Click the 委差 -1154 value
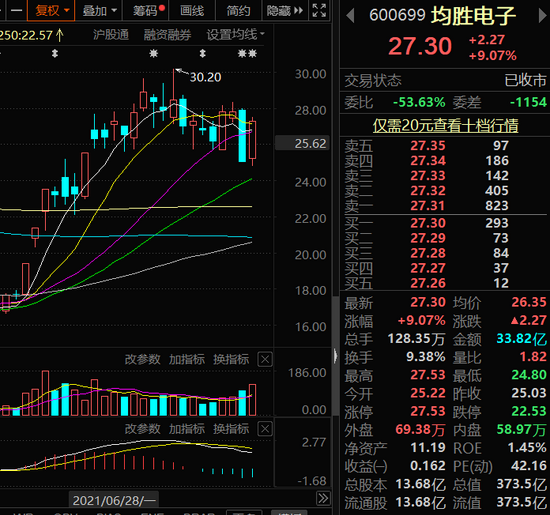This screenshot has width=550, height=515. pyautogui.click(x=528, y=102)
